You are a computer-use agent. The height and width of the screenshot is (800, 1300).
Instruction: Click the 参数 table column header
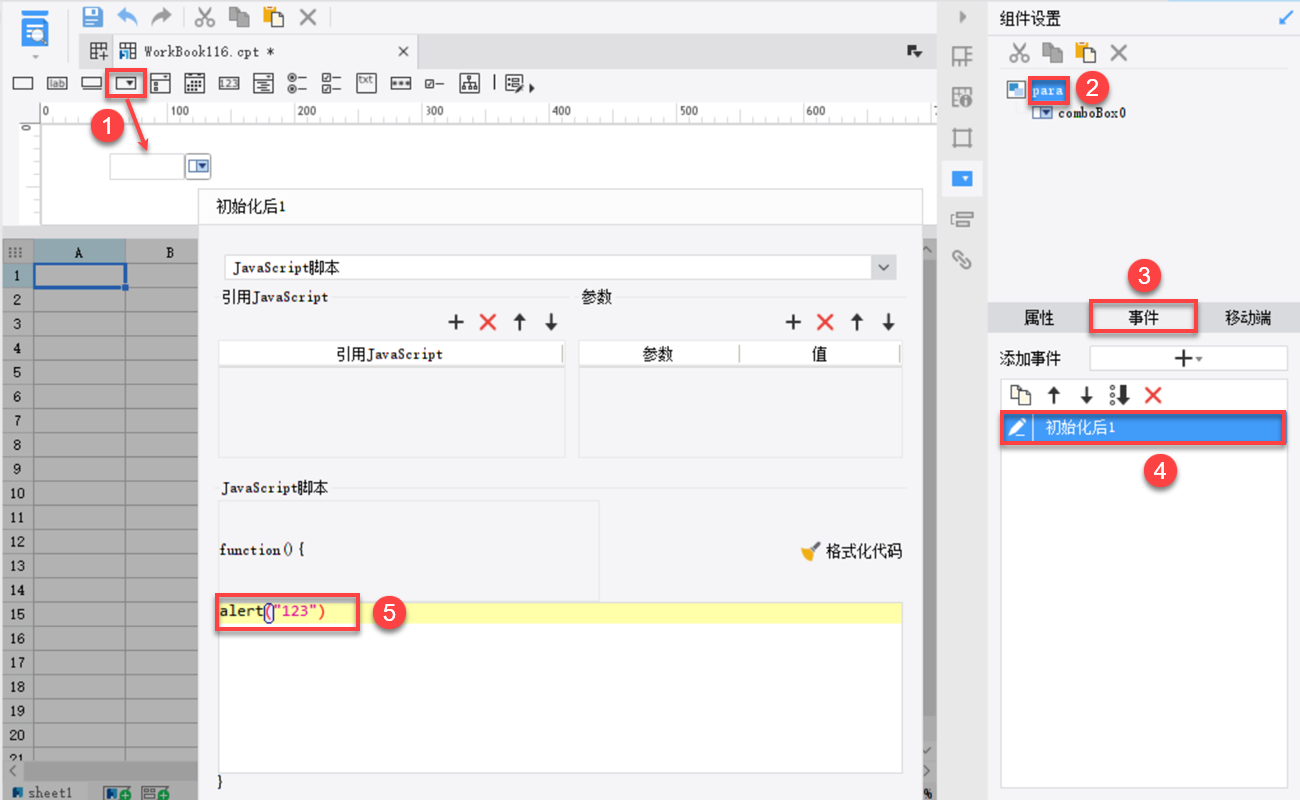click(658, 354)
